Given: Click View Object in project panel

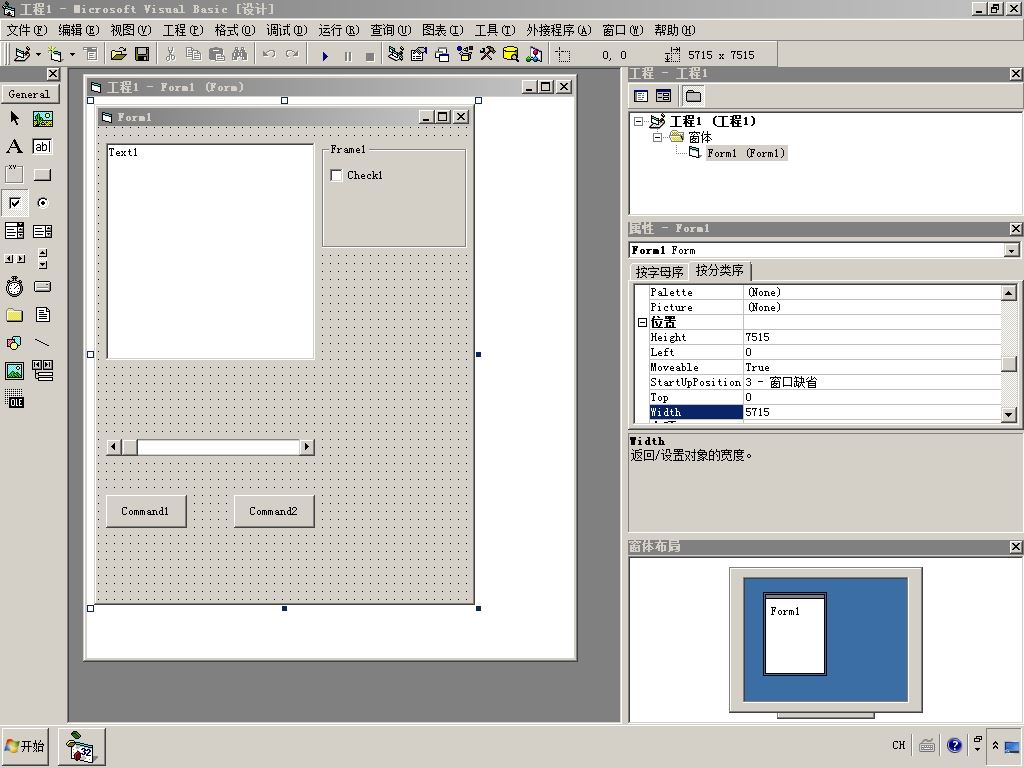Looking at the screenshot, I should (664, 96).
